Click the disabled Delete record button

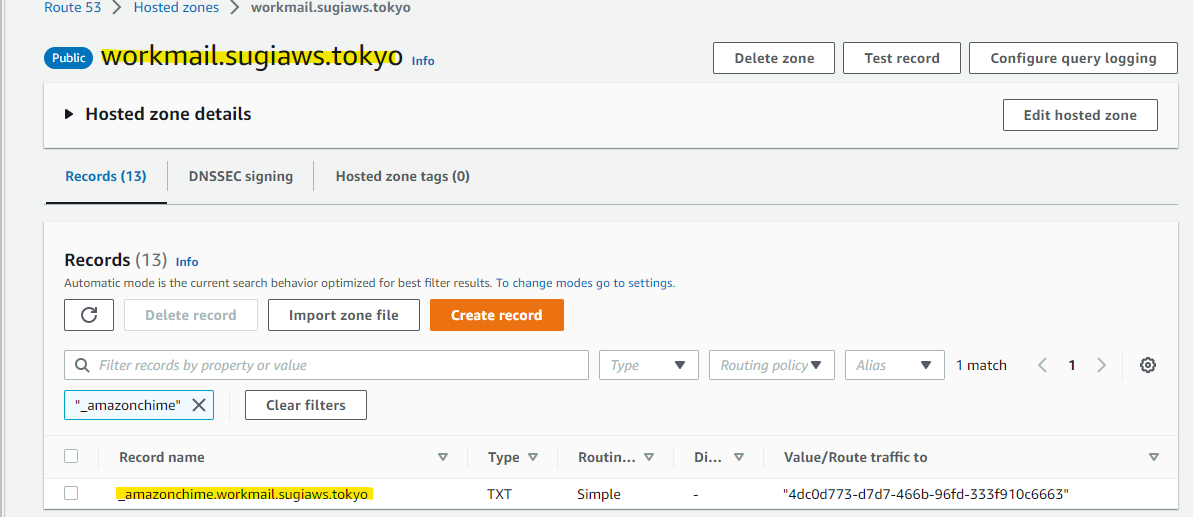[x=191, y=315]
